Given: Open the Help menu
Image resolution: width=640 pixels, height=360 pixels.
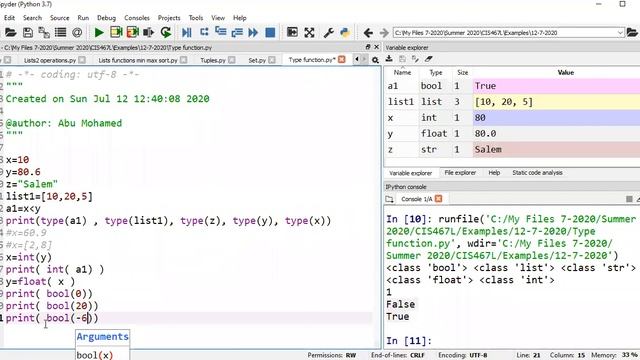Looking at the screenshot, I should point(240,18).
